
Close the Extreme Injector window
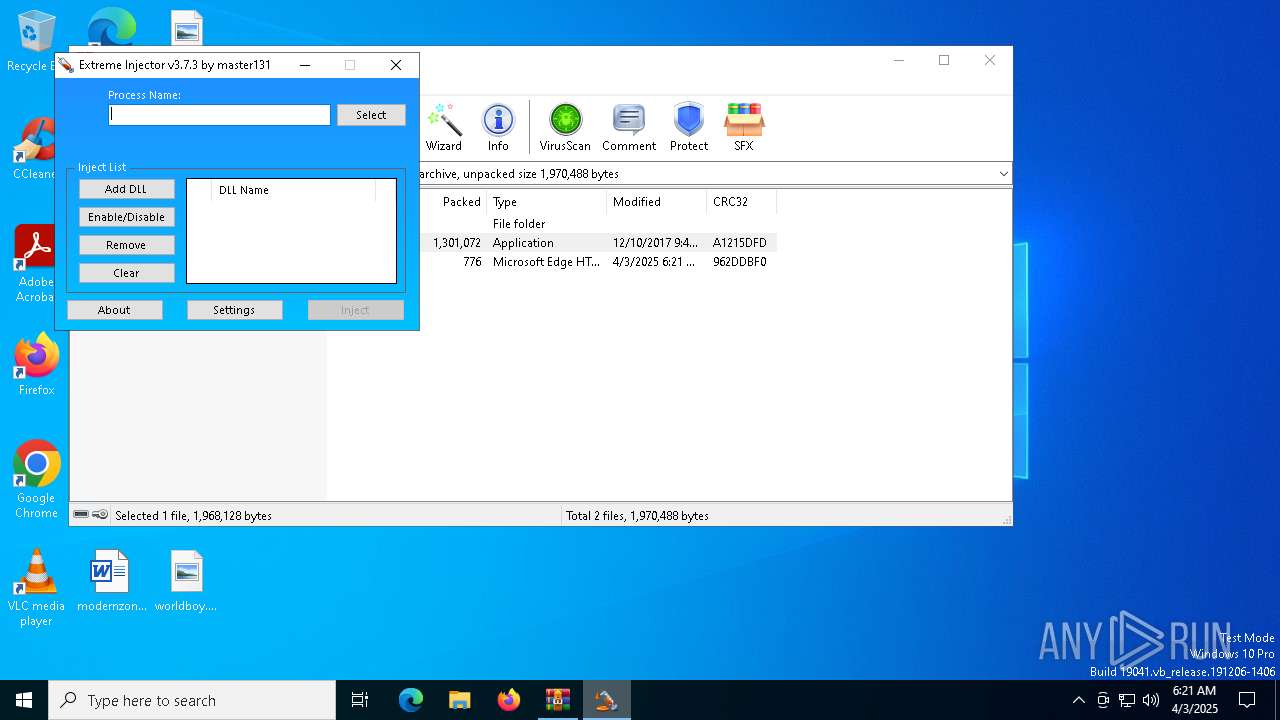tap(396, 65)
